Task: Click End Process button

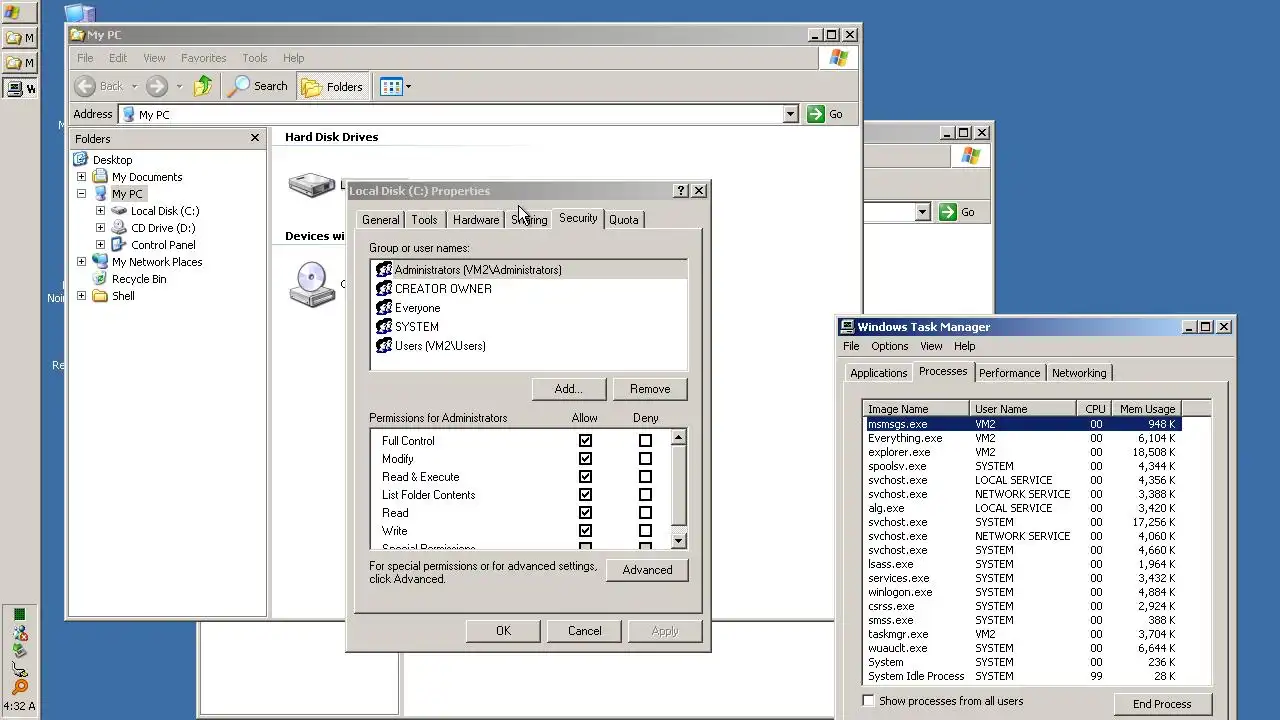Action: pos(1162,704)
